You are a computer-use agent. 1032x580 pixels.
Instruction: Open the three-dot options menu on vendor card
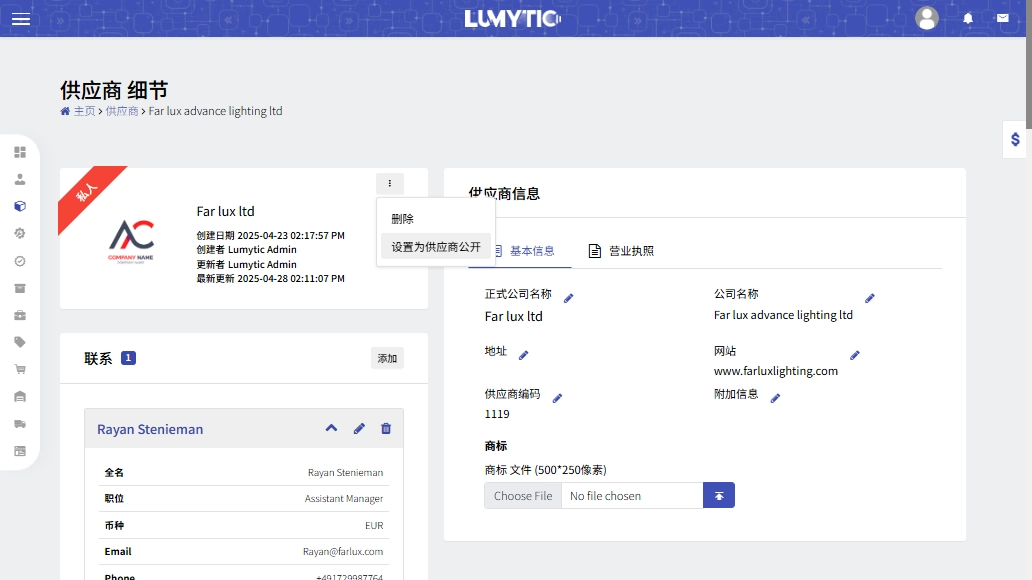388,183
